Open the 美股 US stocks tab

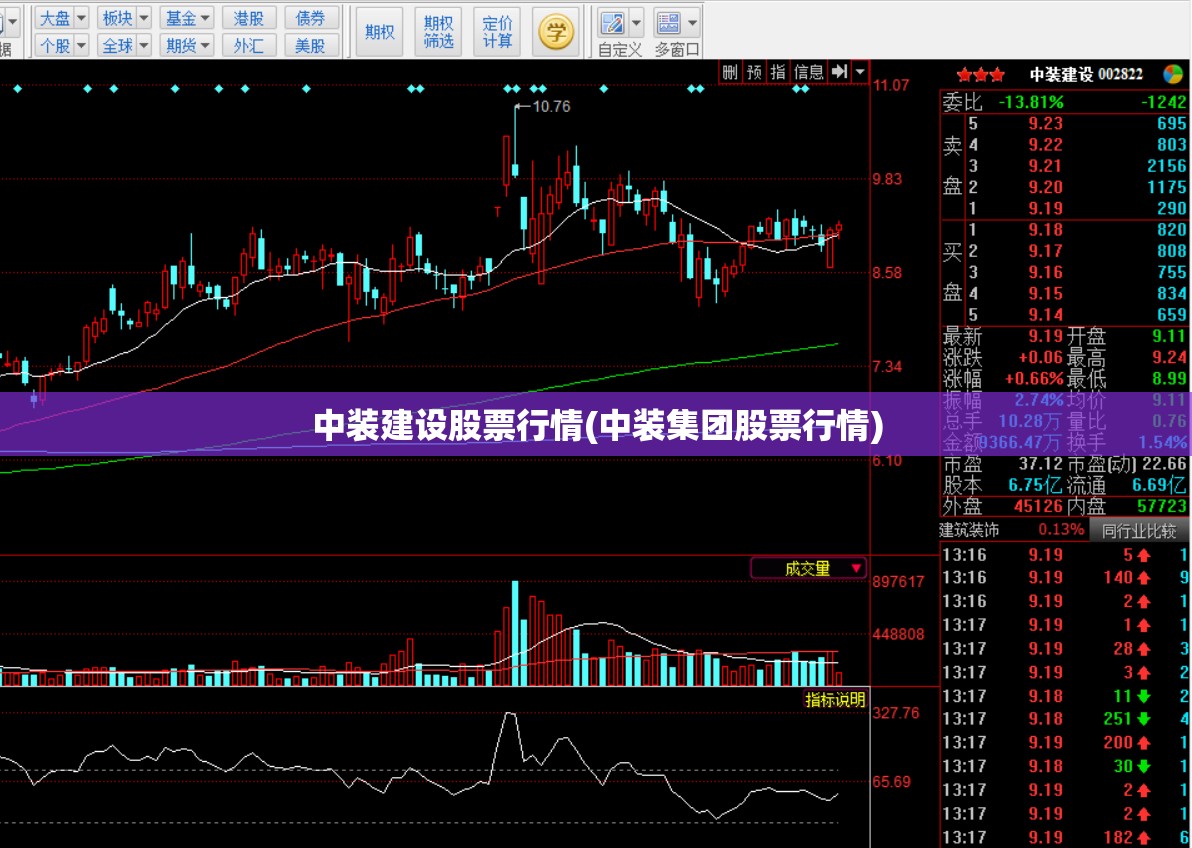[x=310, y=46]
